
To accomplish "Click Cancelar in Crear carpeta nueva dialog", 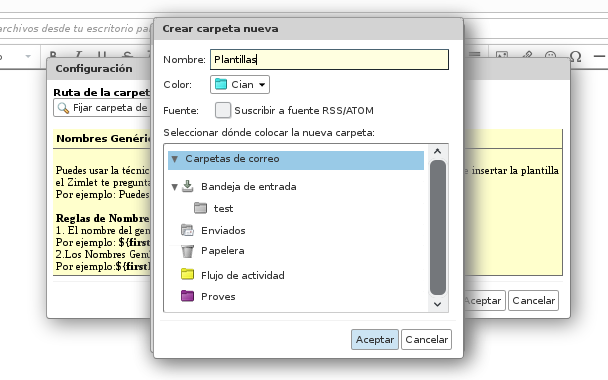I will [x=427, y=339].
